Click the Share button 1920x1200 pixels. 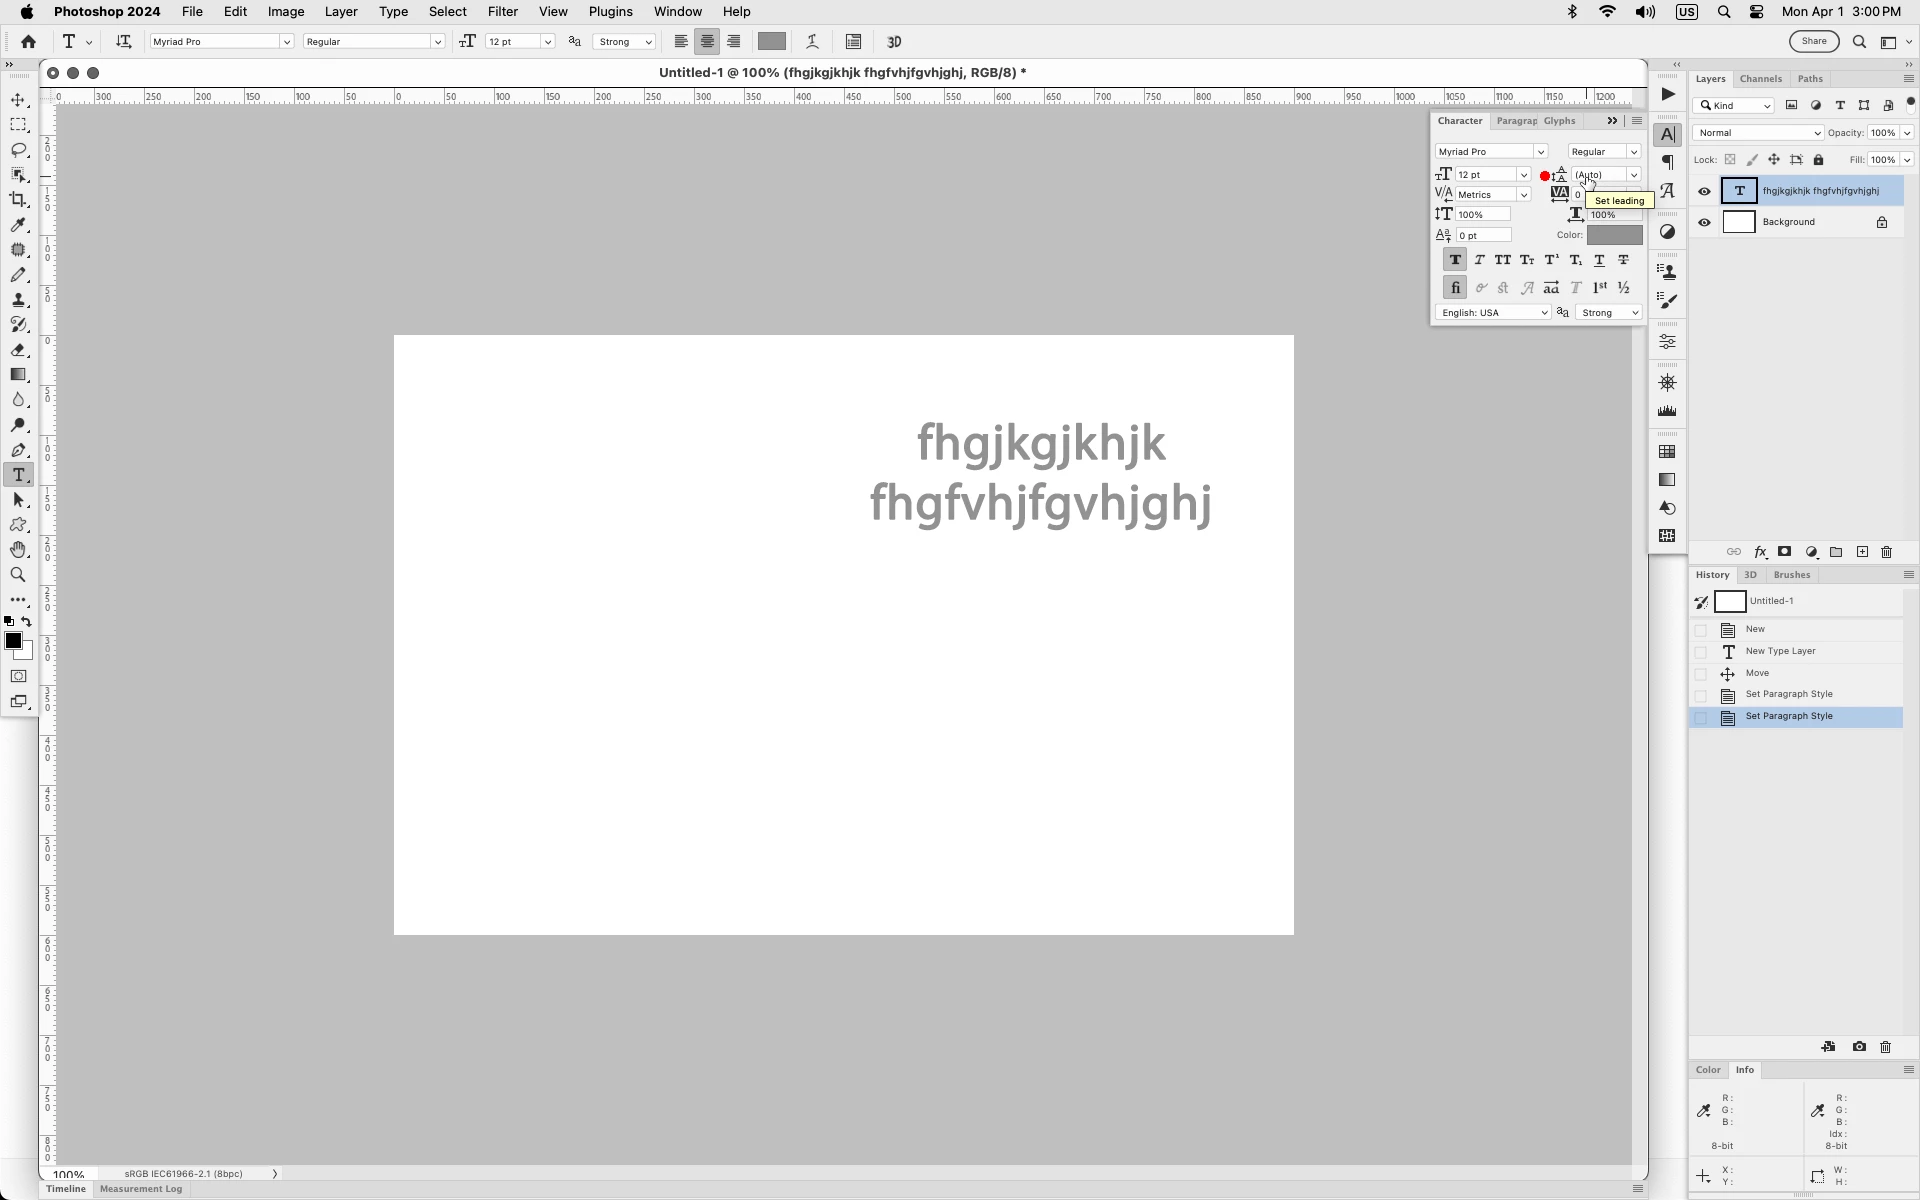(1813, 41)
